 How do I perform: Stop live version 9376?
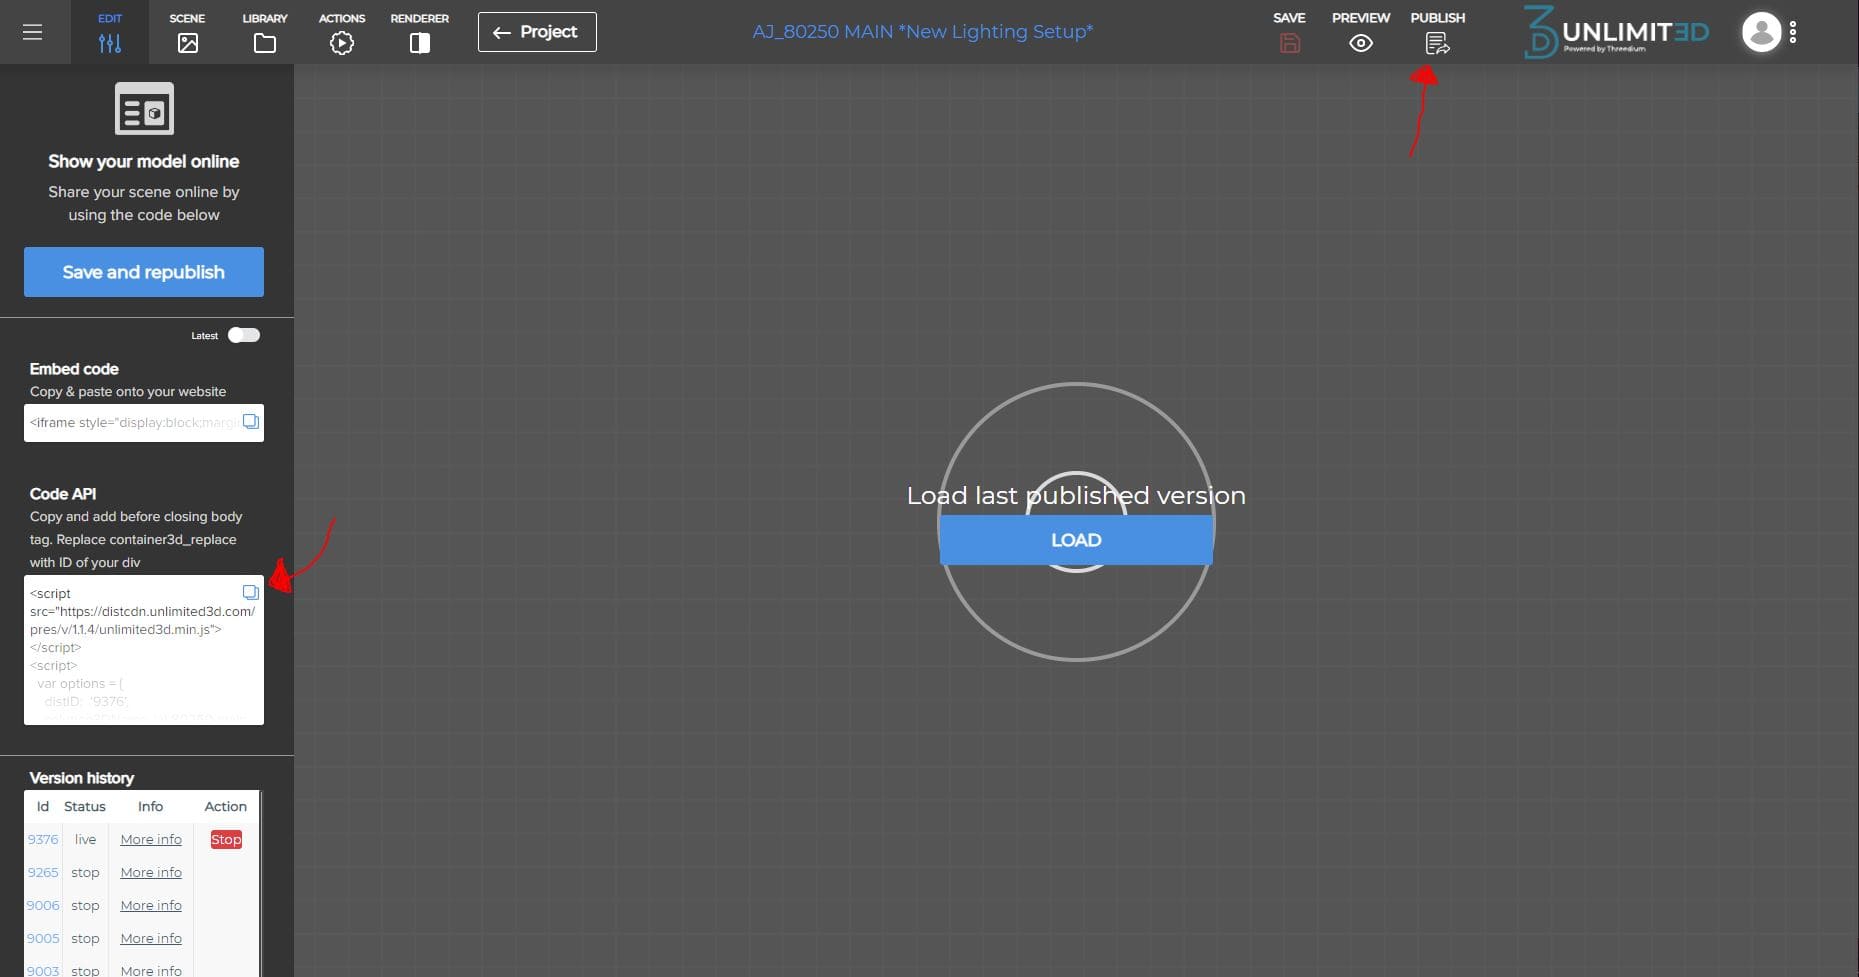click(226, 840)
